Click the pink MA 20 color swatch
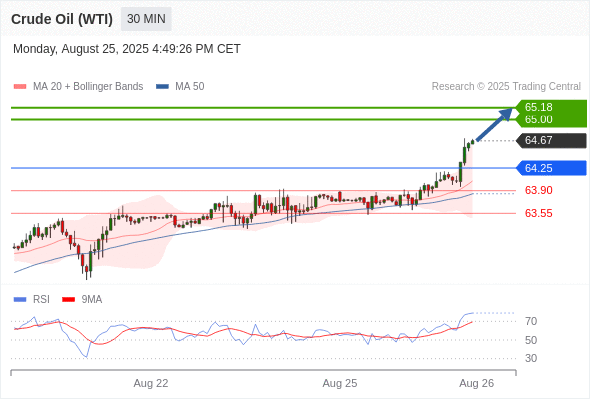Image resolution: width=590 pixels, height=400 pixels. pyautogui.click(x=20, y=87)
